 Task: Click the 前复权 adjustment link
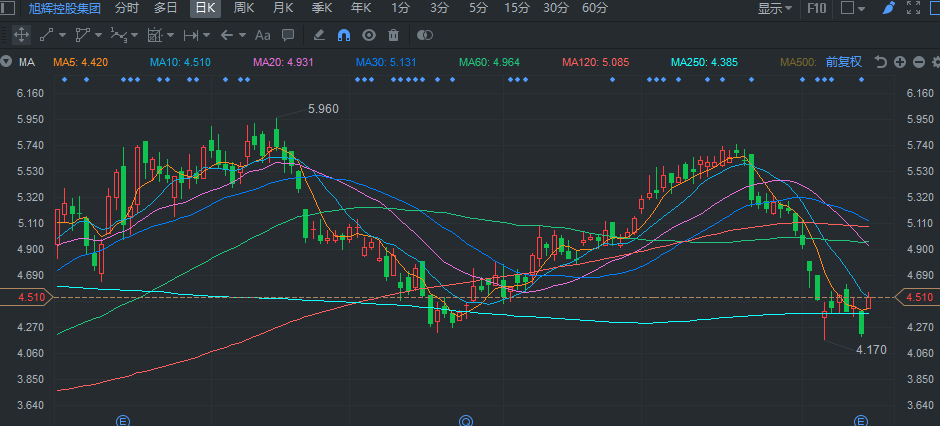coord(843,62)
